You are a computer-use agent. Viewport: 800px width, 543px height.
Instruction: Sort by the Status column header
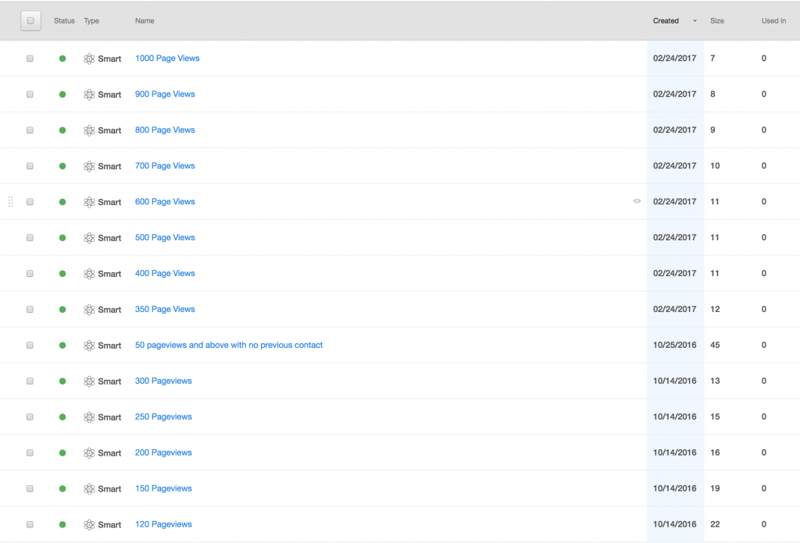coord(64,21)
